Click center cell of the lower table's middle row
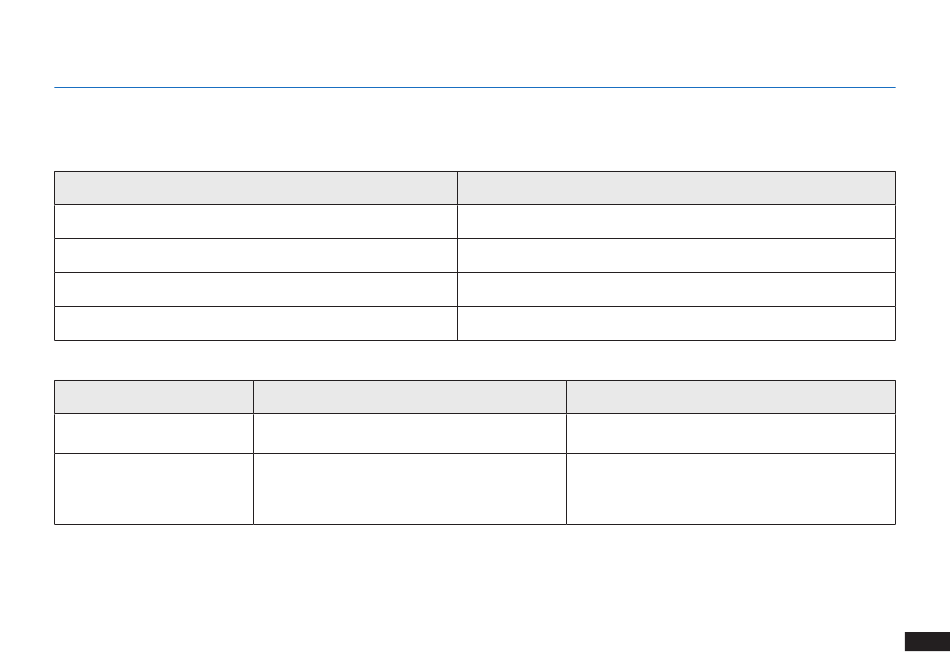The image size is (950, 670). [x=410, y=433]
